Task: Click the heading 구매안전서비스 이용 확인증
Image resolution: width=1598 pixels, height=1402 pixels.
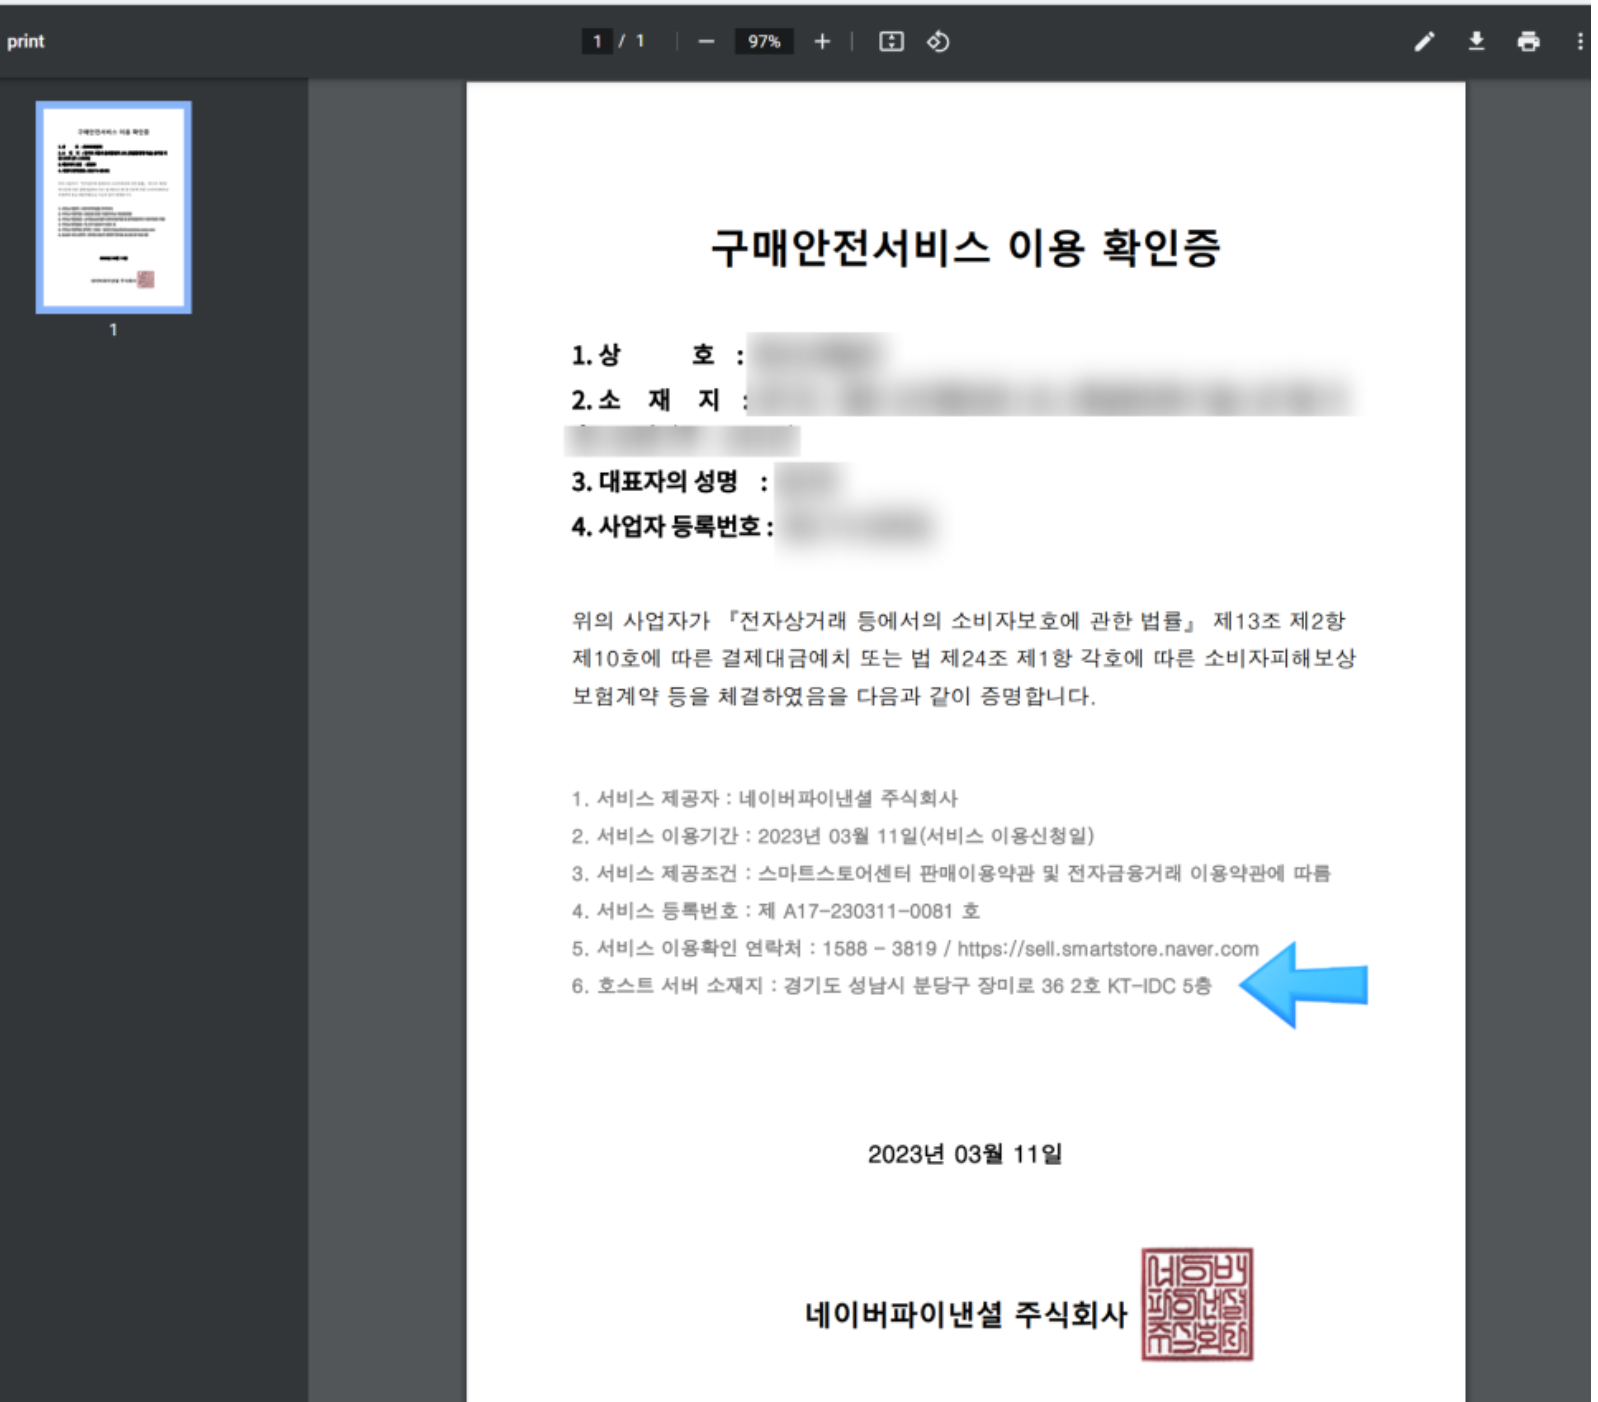Action: pyautogui.click(x=965, y=248)
